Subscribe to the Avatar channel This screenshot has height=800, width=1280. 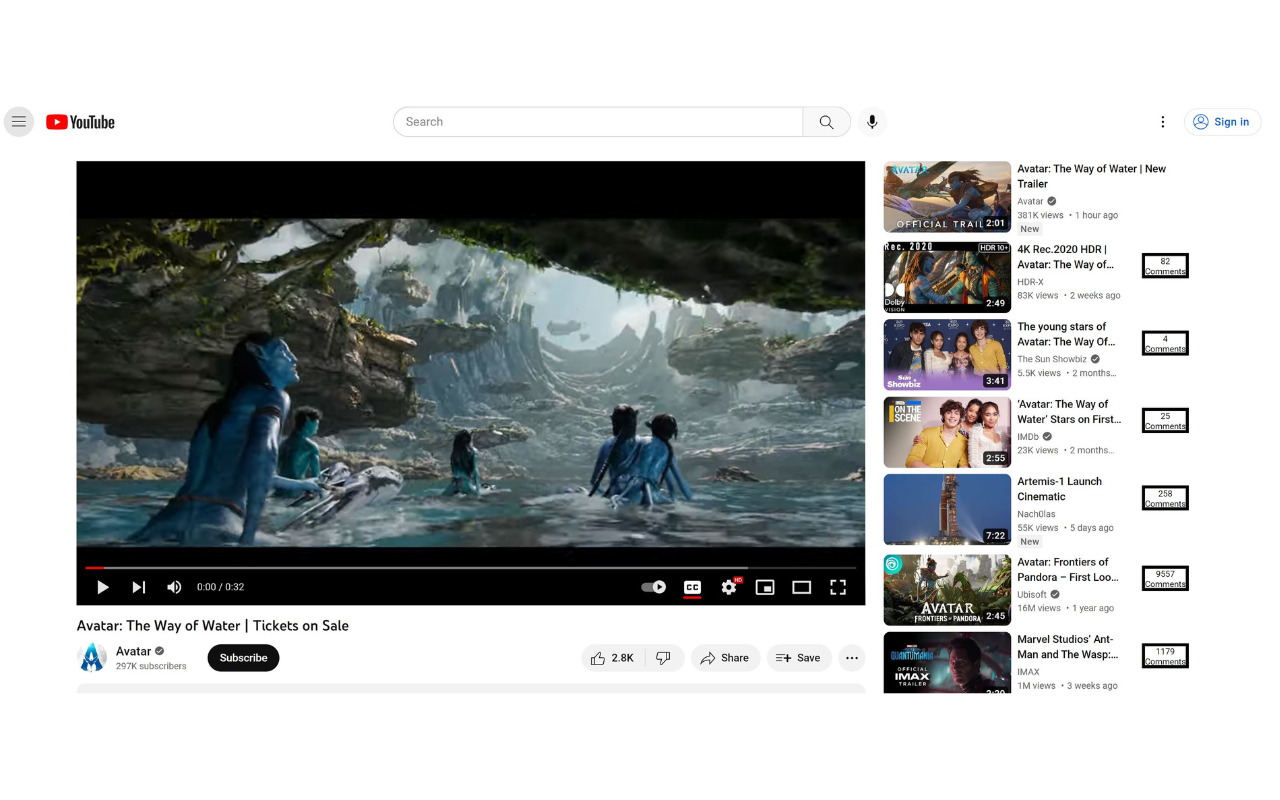pyautogui.click(x=243, y=658)
